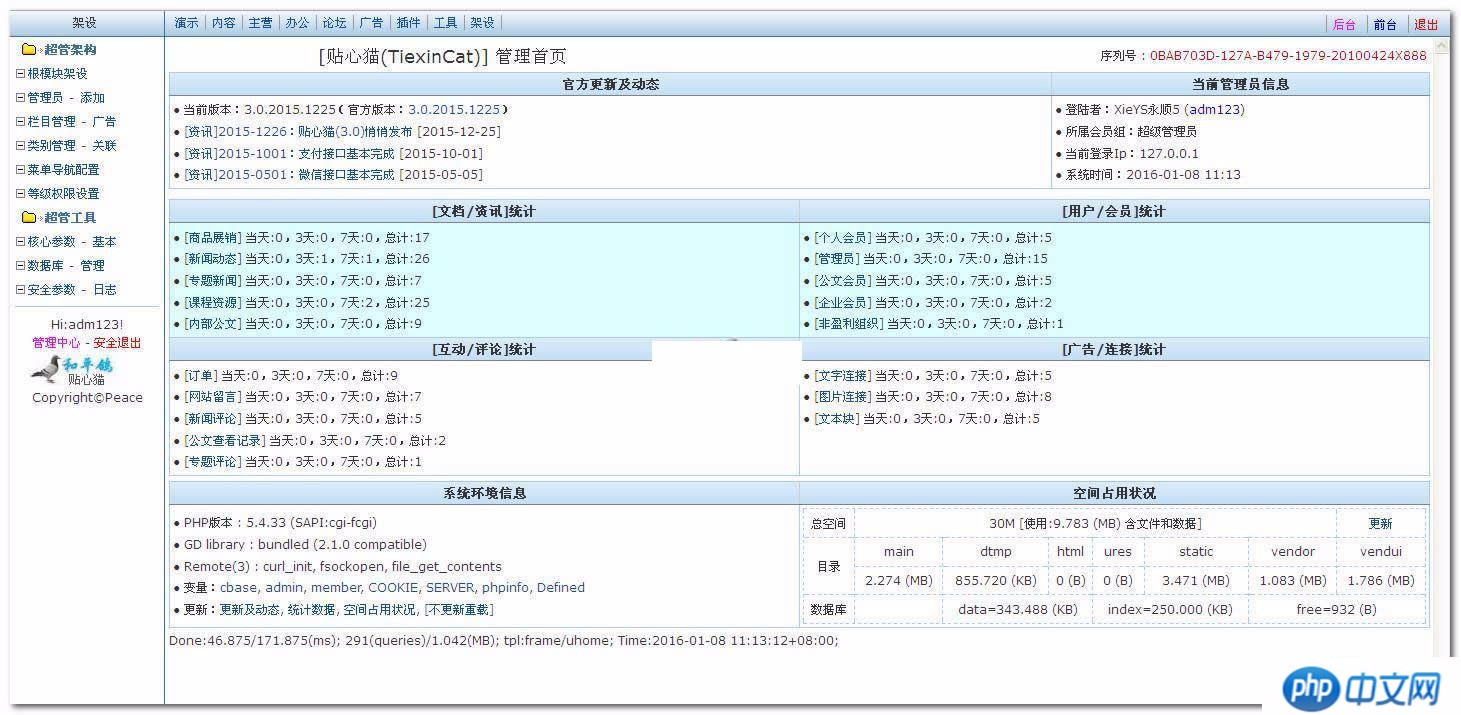Click 退出 in the top-right corner
Image resolution: width=1461 pixels, height=715 pixels.
pyautogui.click(x=1426, y=25)
